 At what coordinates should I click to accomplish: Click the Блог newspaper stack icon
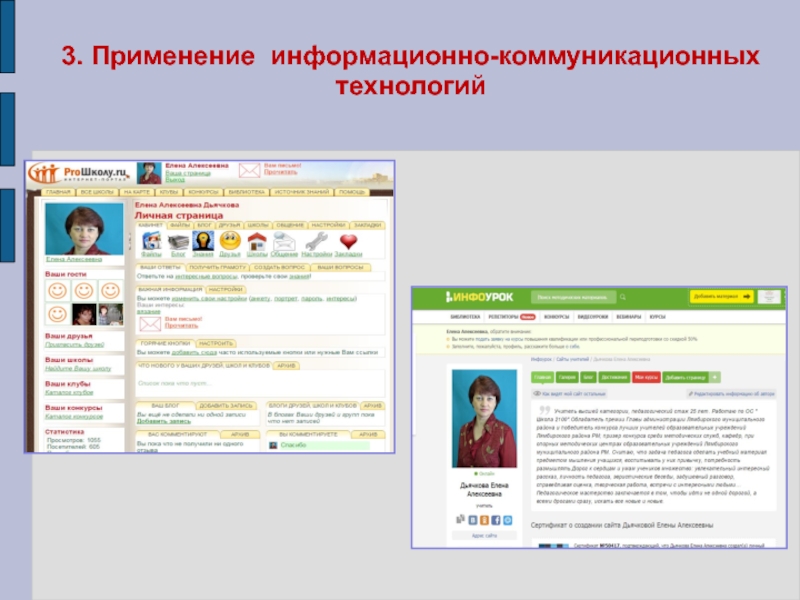178,241
